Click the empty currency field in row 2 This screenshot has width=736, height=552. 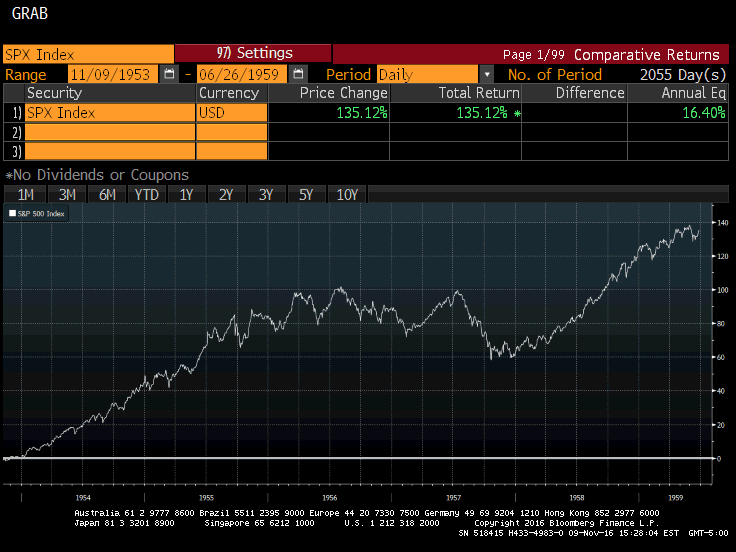(x=232, y=132)
